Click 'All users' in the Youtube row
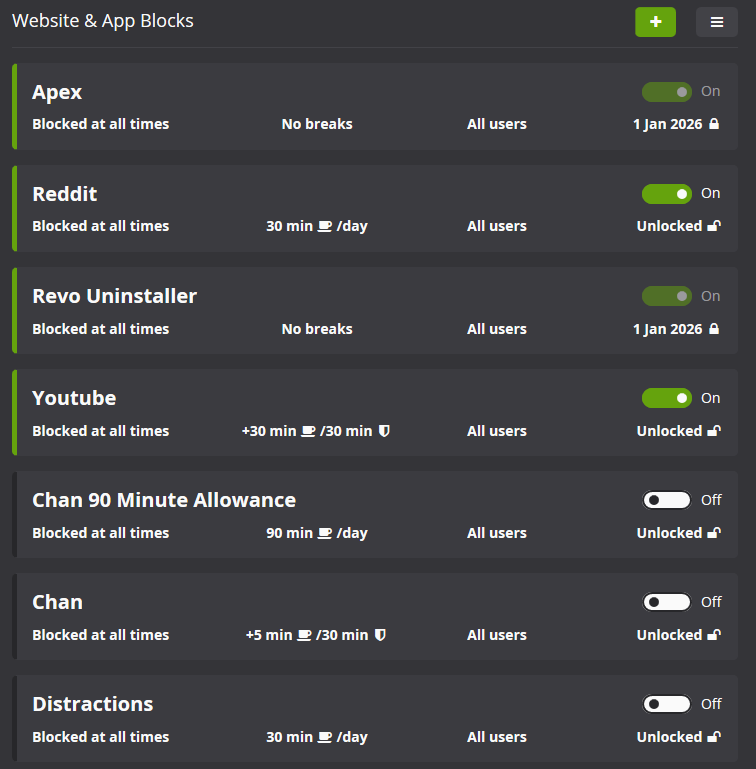This screenshot has height=769, width=756. click(496, 431)
